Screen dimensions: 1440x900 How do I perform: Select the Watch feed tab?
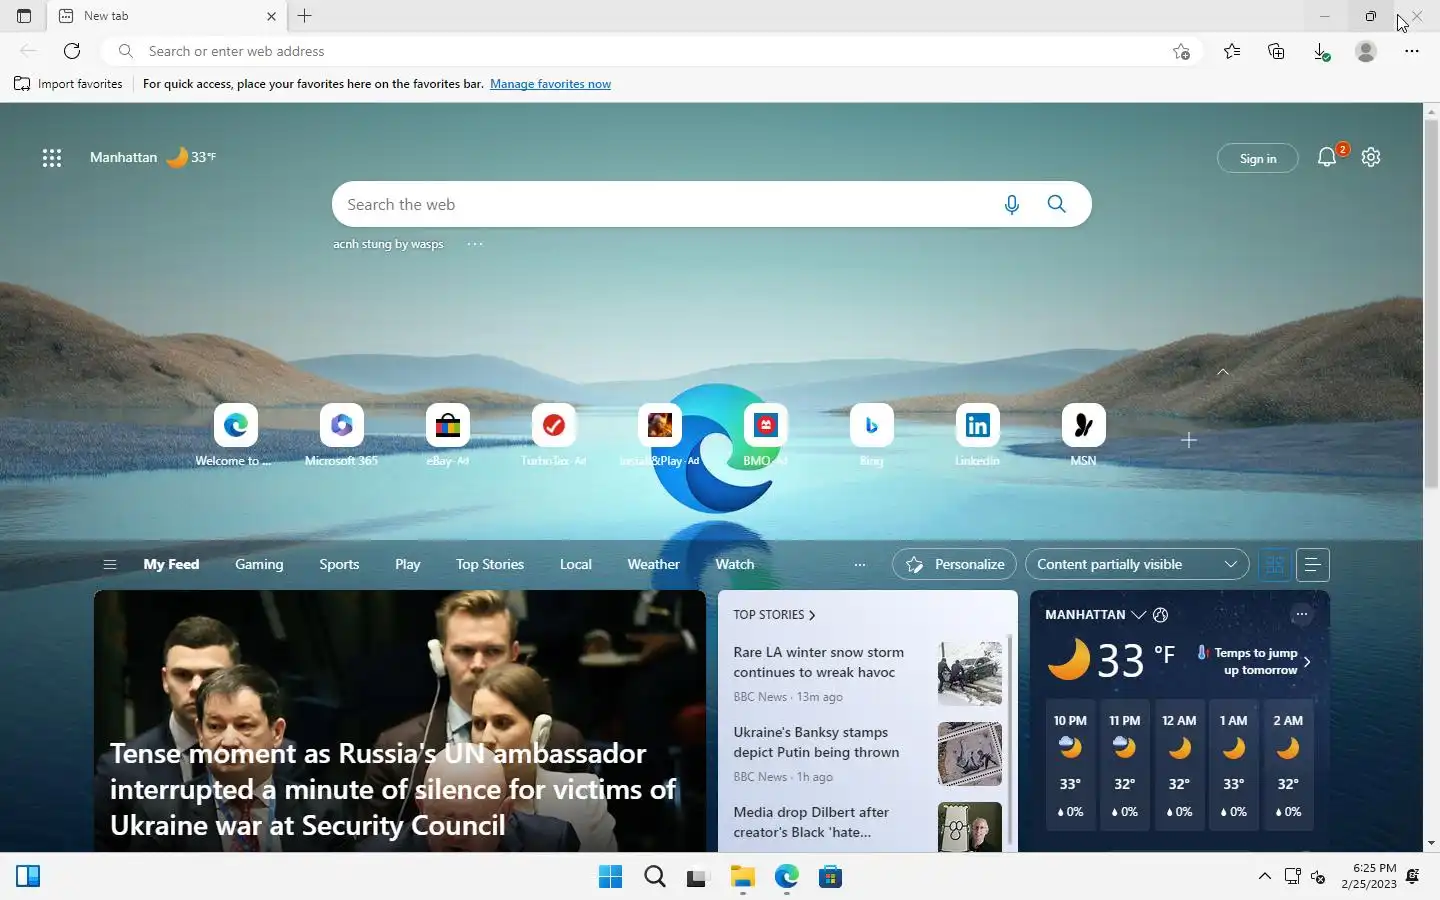pyautogui.click(x=735, y=564)
